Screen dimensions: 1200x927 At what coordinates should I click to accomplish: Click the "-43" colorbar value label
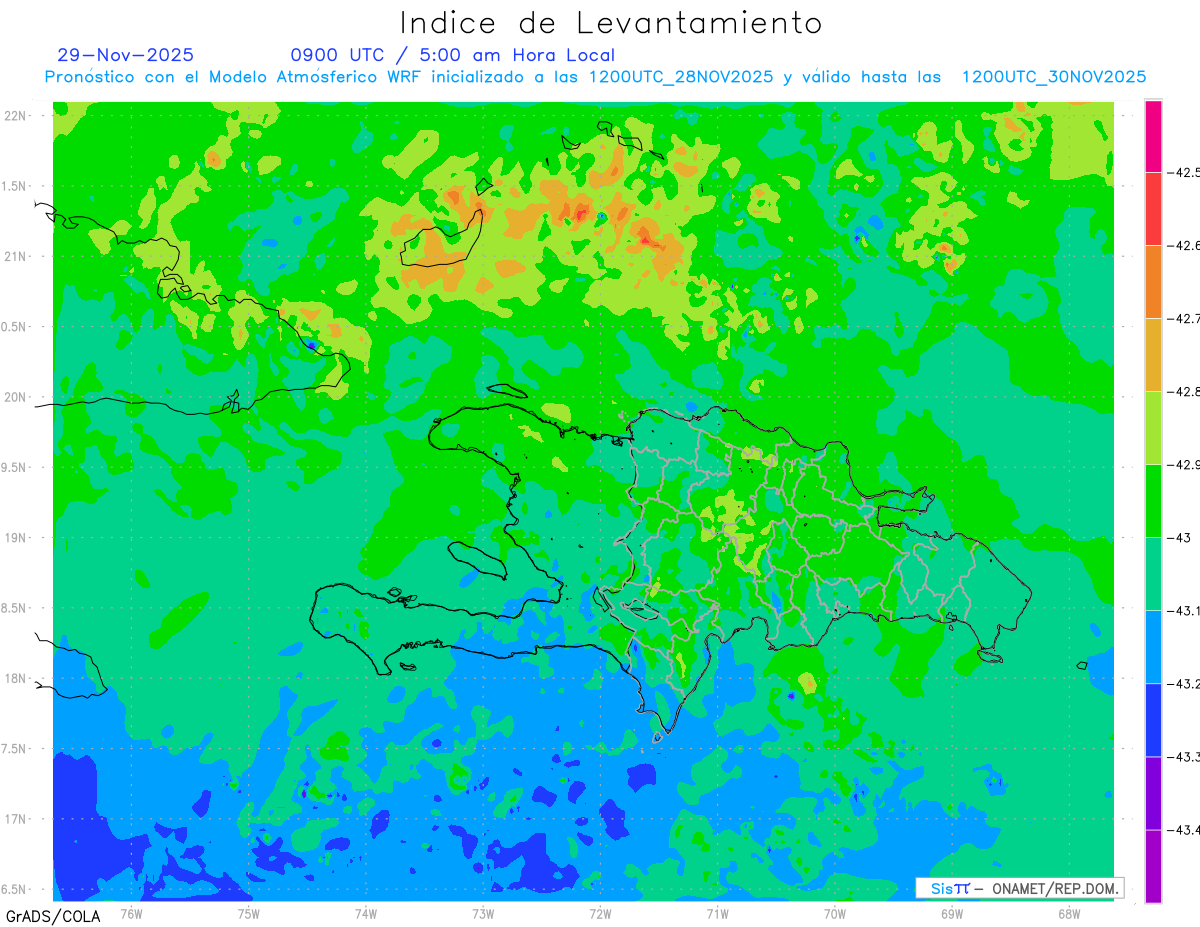(1178, 538)
